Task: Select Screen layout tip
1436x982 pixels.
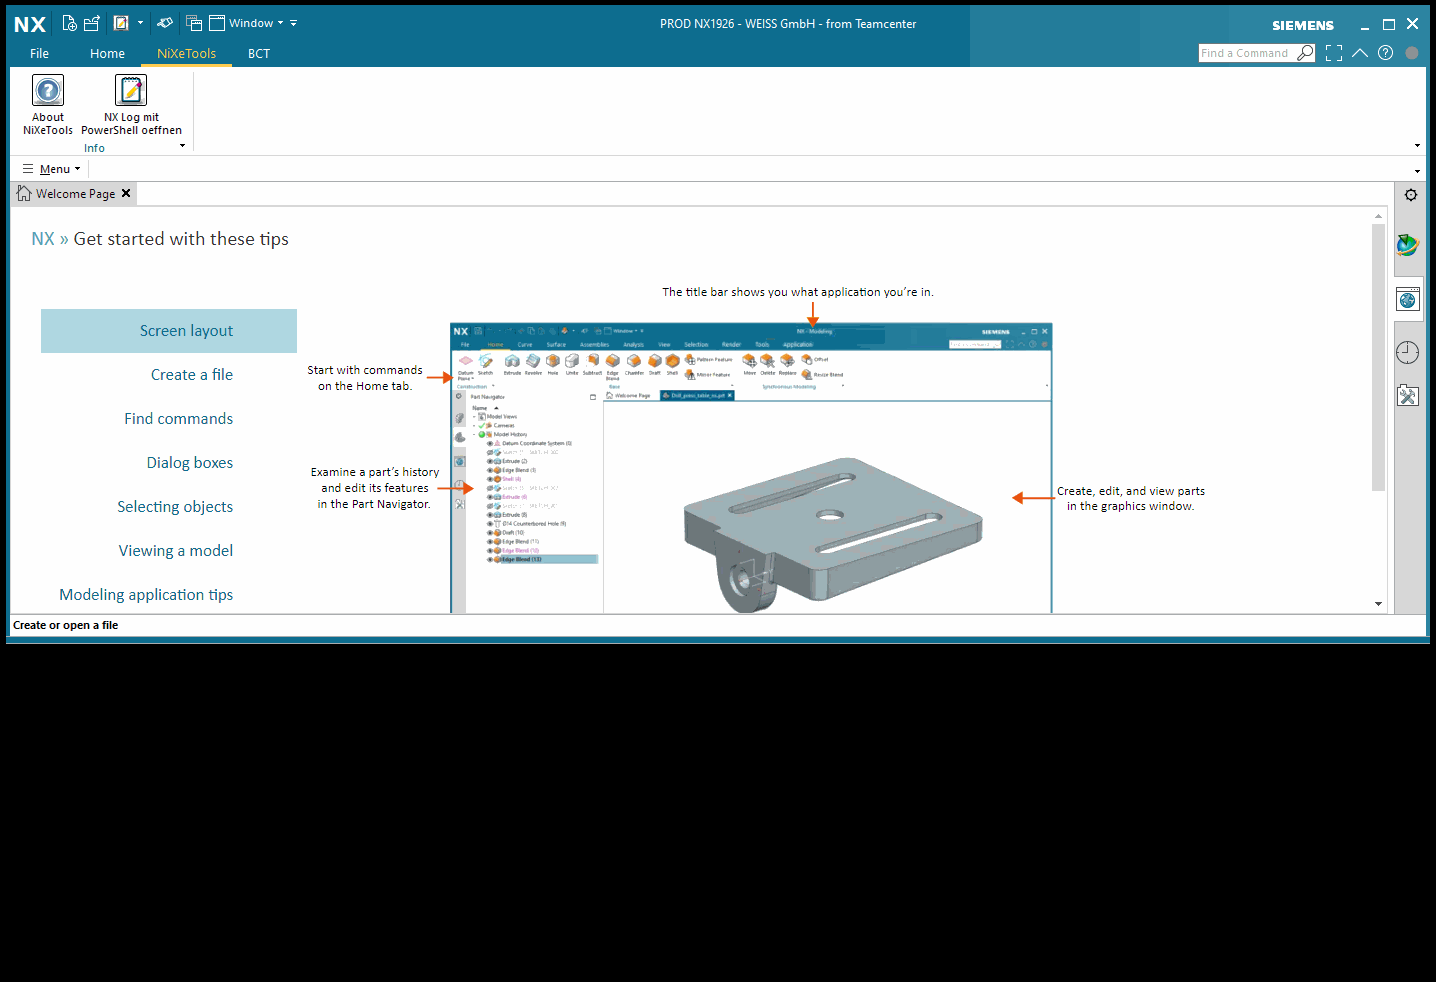Action: pyautogui.click(x=169, y=331)
